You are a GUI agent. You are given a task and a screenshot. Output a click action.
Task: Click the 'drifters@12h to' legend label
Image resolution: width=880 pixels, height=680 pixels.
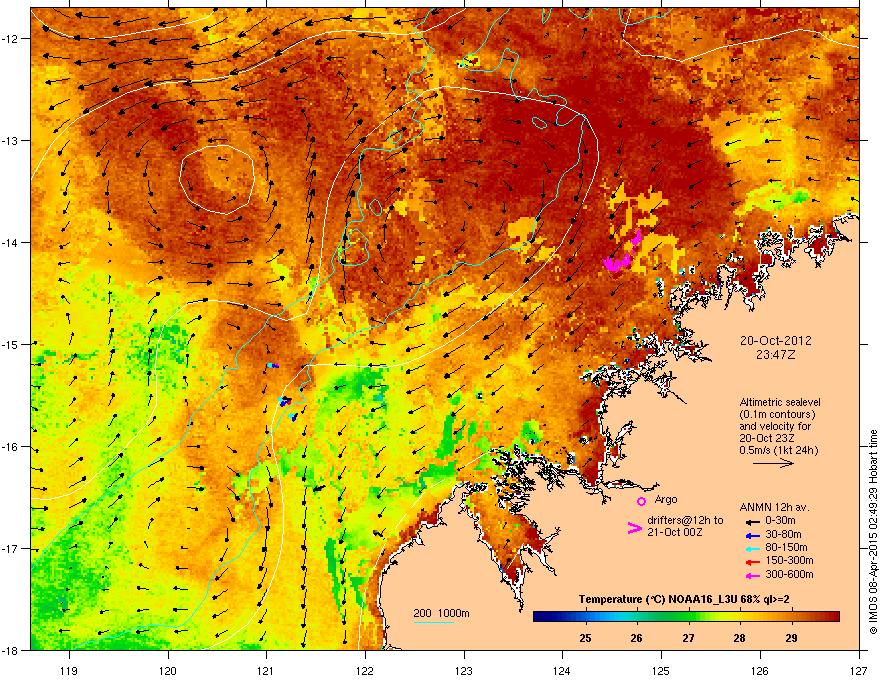685,520
